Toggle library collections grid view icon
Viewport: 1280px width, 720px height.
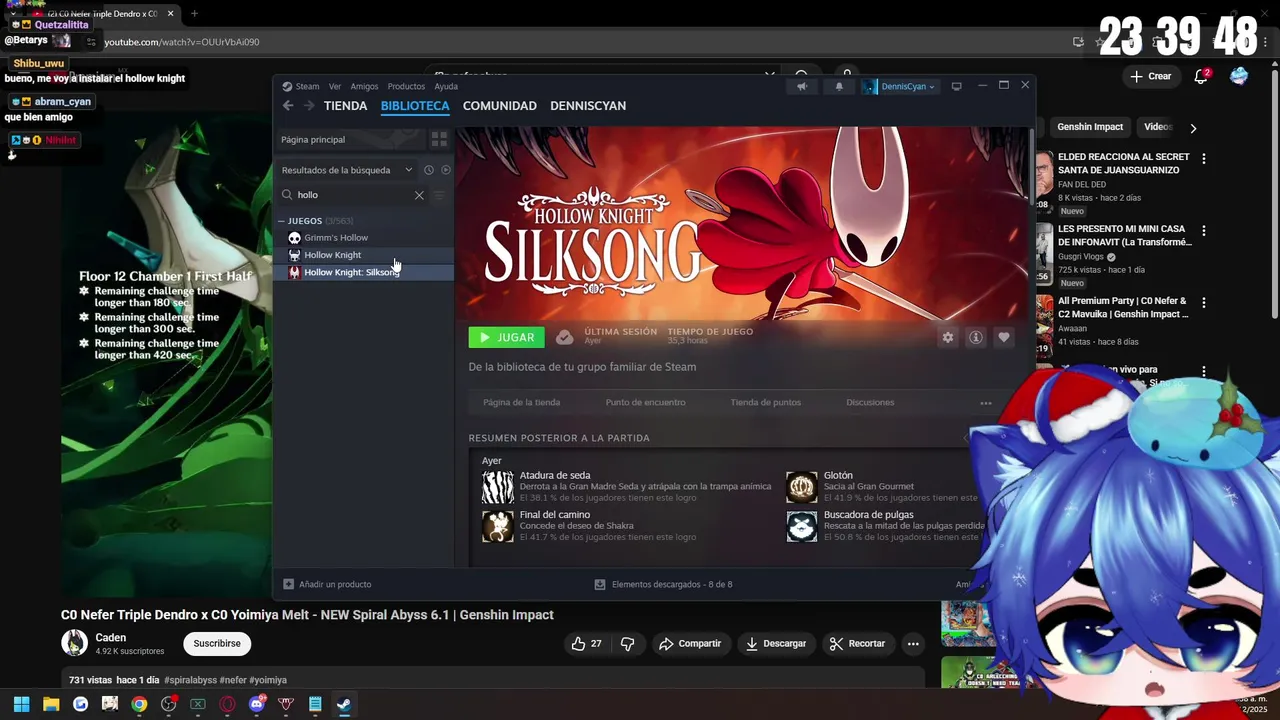coord(439,139)
